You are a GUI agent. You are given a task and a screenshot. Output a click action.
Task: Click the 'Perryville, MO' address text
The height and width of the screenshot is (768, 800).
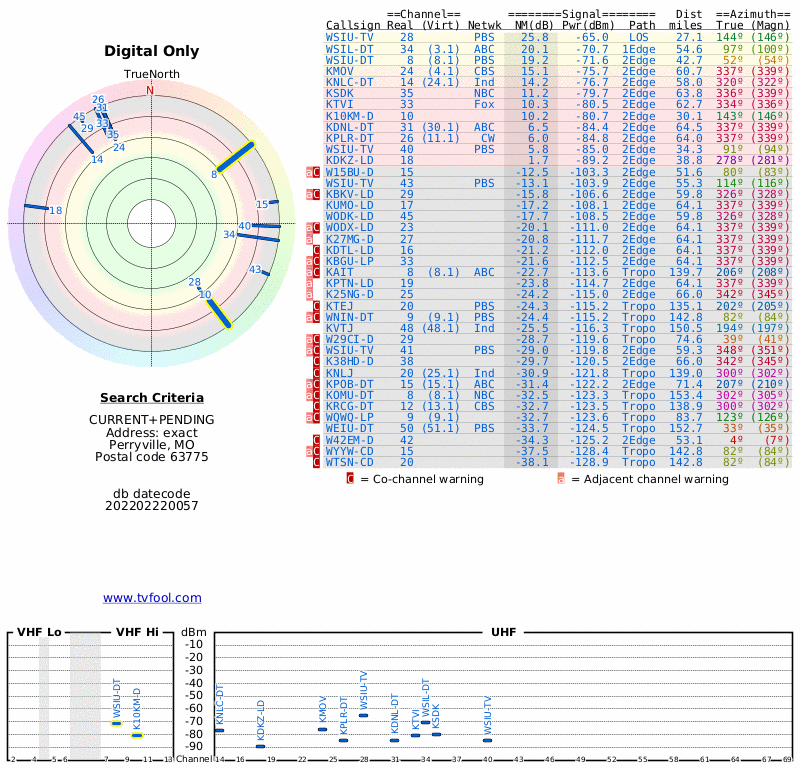pos(152,444)
